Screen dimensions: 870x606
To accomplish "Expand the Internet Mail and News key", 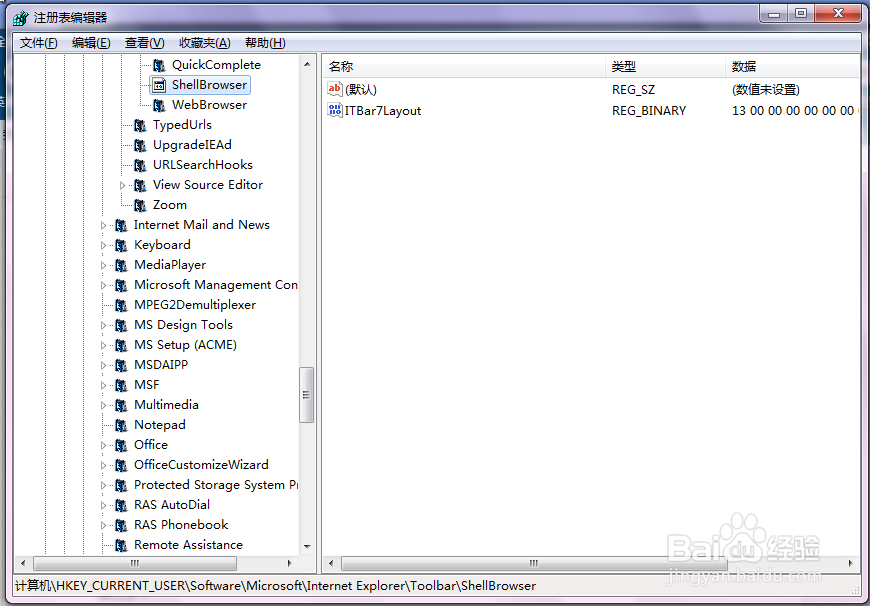I will (x=103, y=225).
